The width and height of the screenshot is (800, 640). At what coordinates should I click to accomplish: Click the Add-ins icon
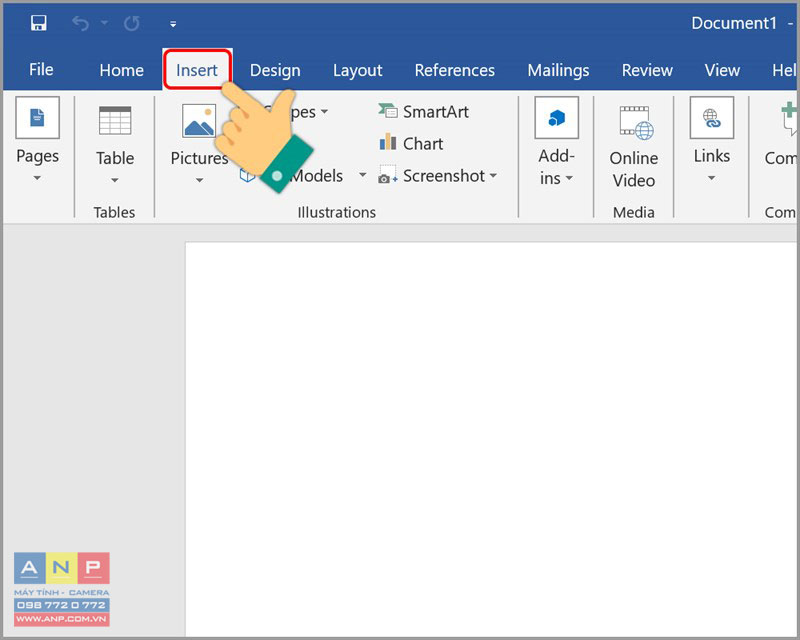click(557, 118)
